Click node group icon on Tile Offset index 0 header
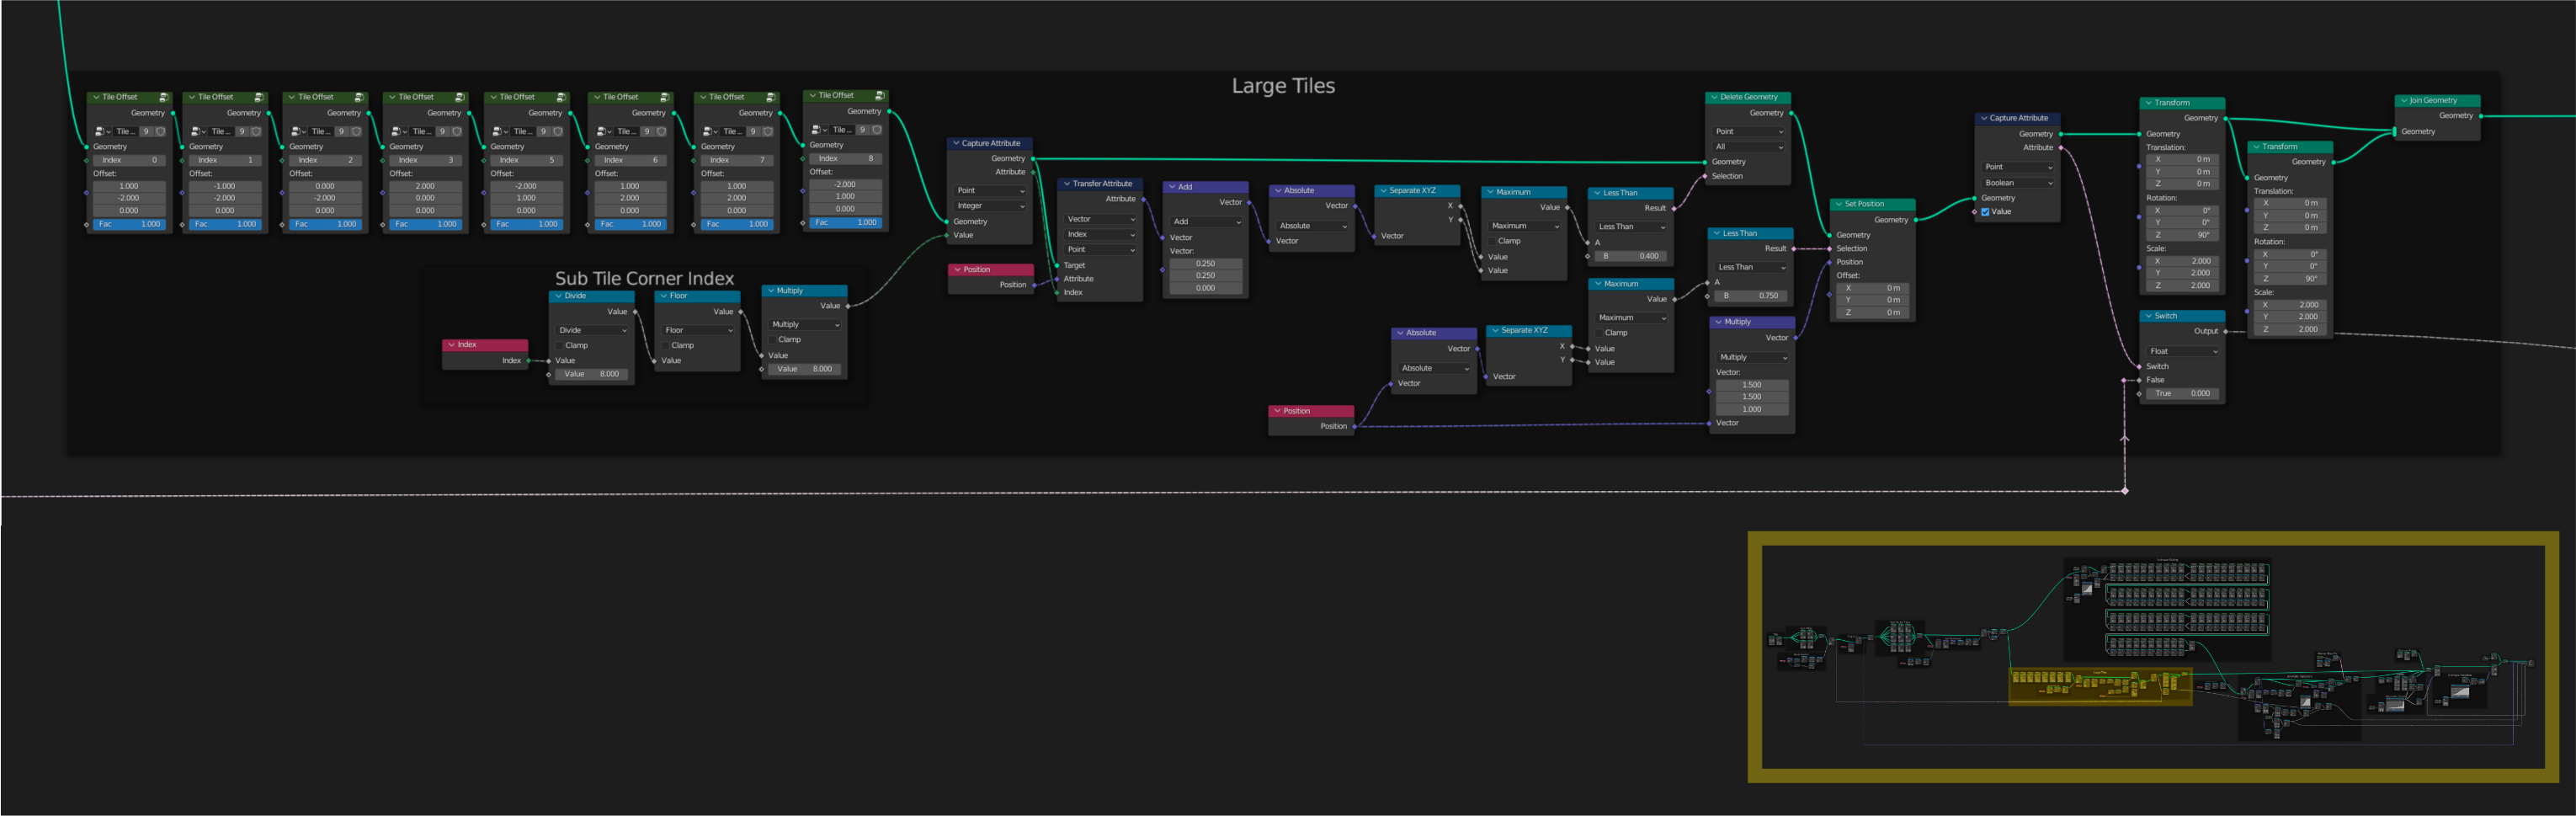 tap(163, 97)
